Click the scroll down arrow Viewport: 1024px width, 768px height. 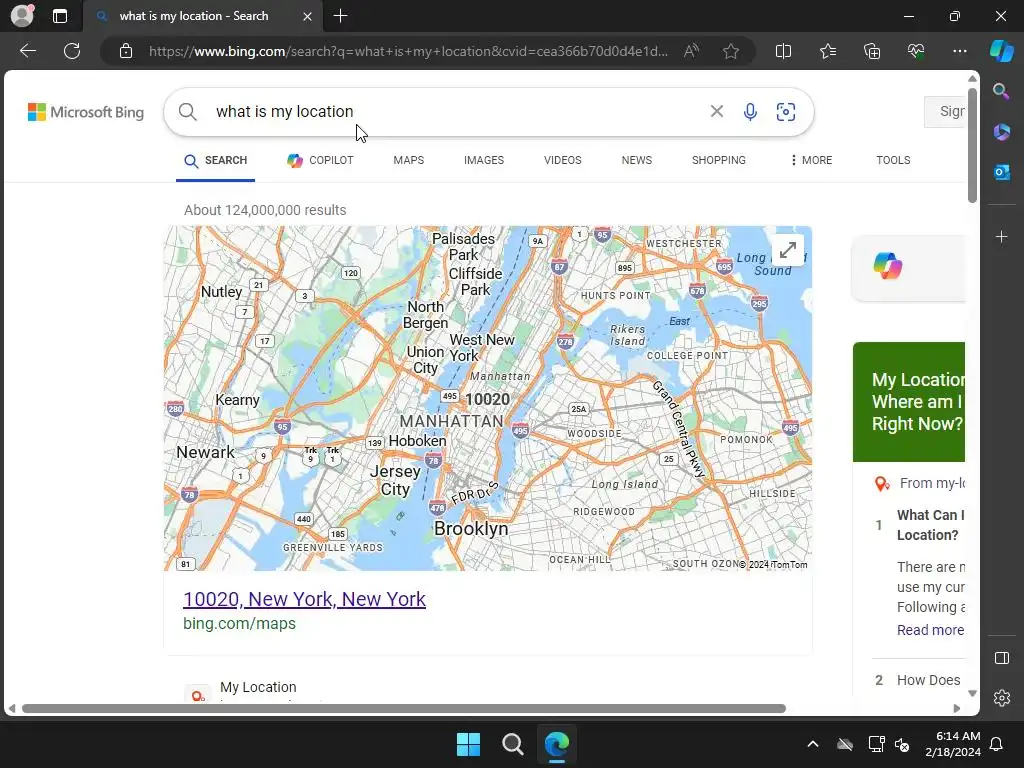pyautogui.click(x=972, y=694)
